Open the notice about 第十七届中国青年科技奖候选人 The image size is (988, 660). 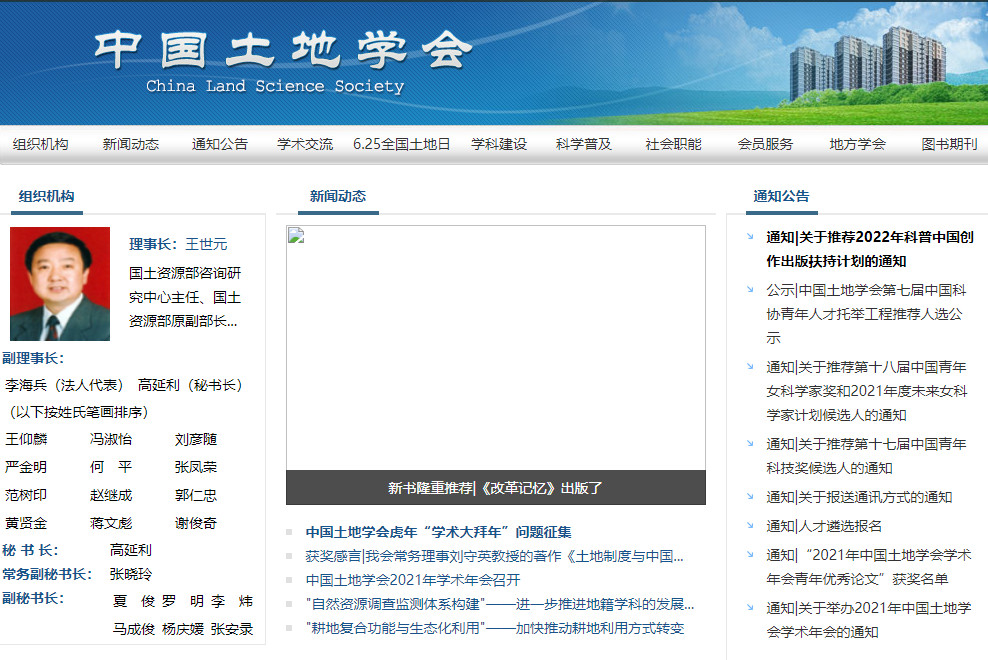(866, 456)
